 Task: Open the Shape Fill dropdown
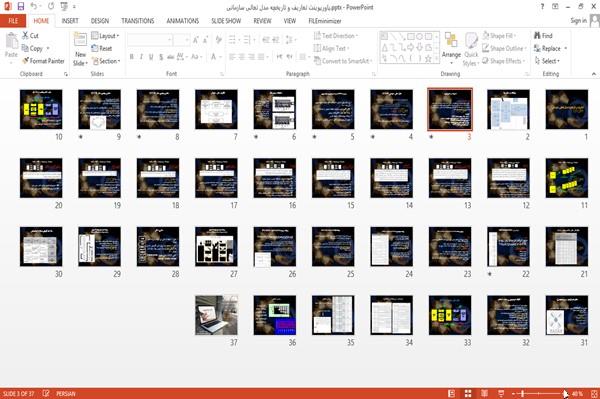point(499,36)
